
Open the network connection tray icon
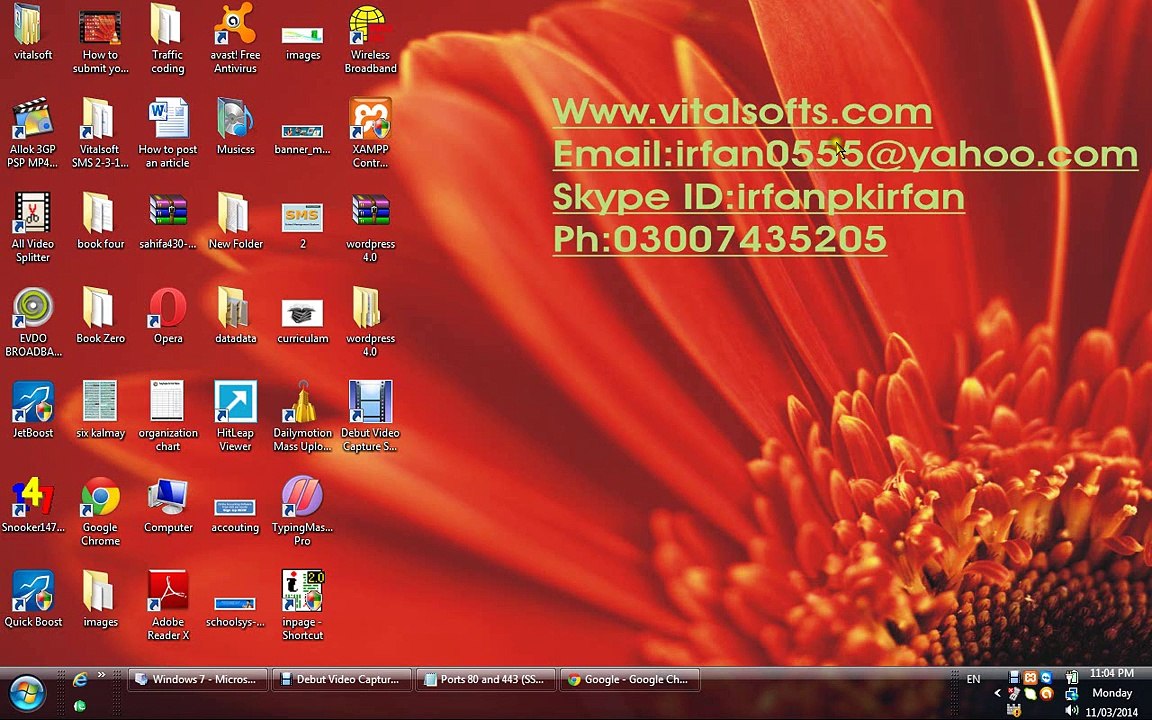point(1071,694)
